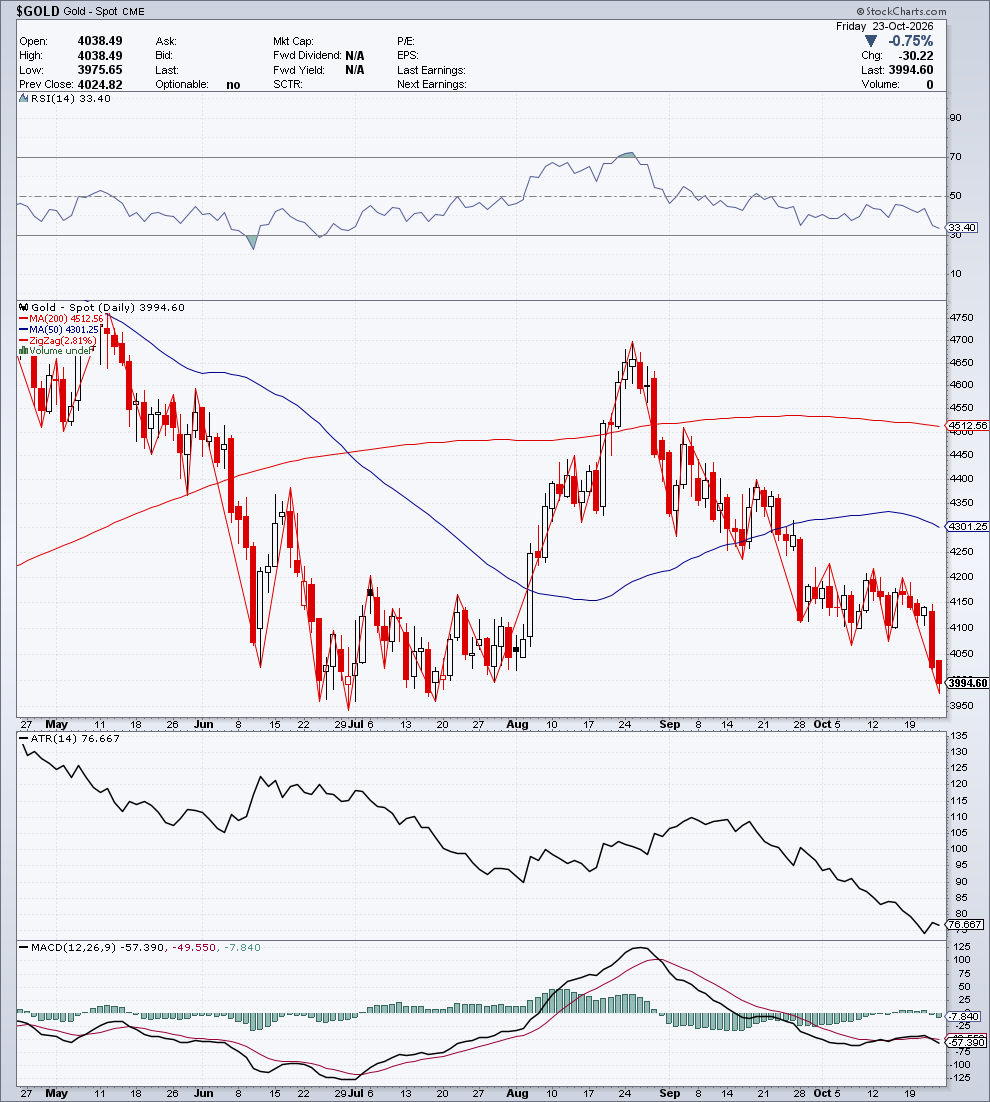Screen dimensions: 990x1102
Task: Click the header Last value 3994.60
Action: tap(911, 70)
